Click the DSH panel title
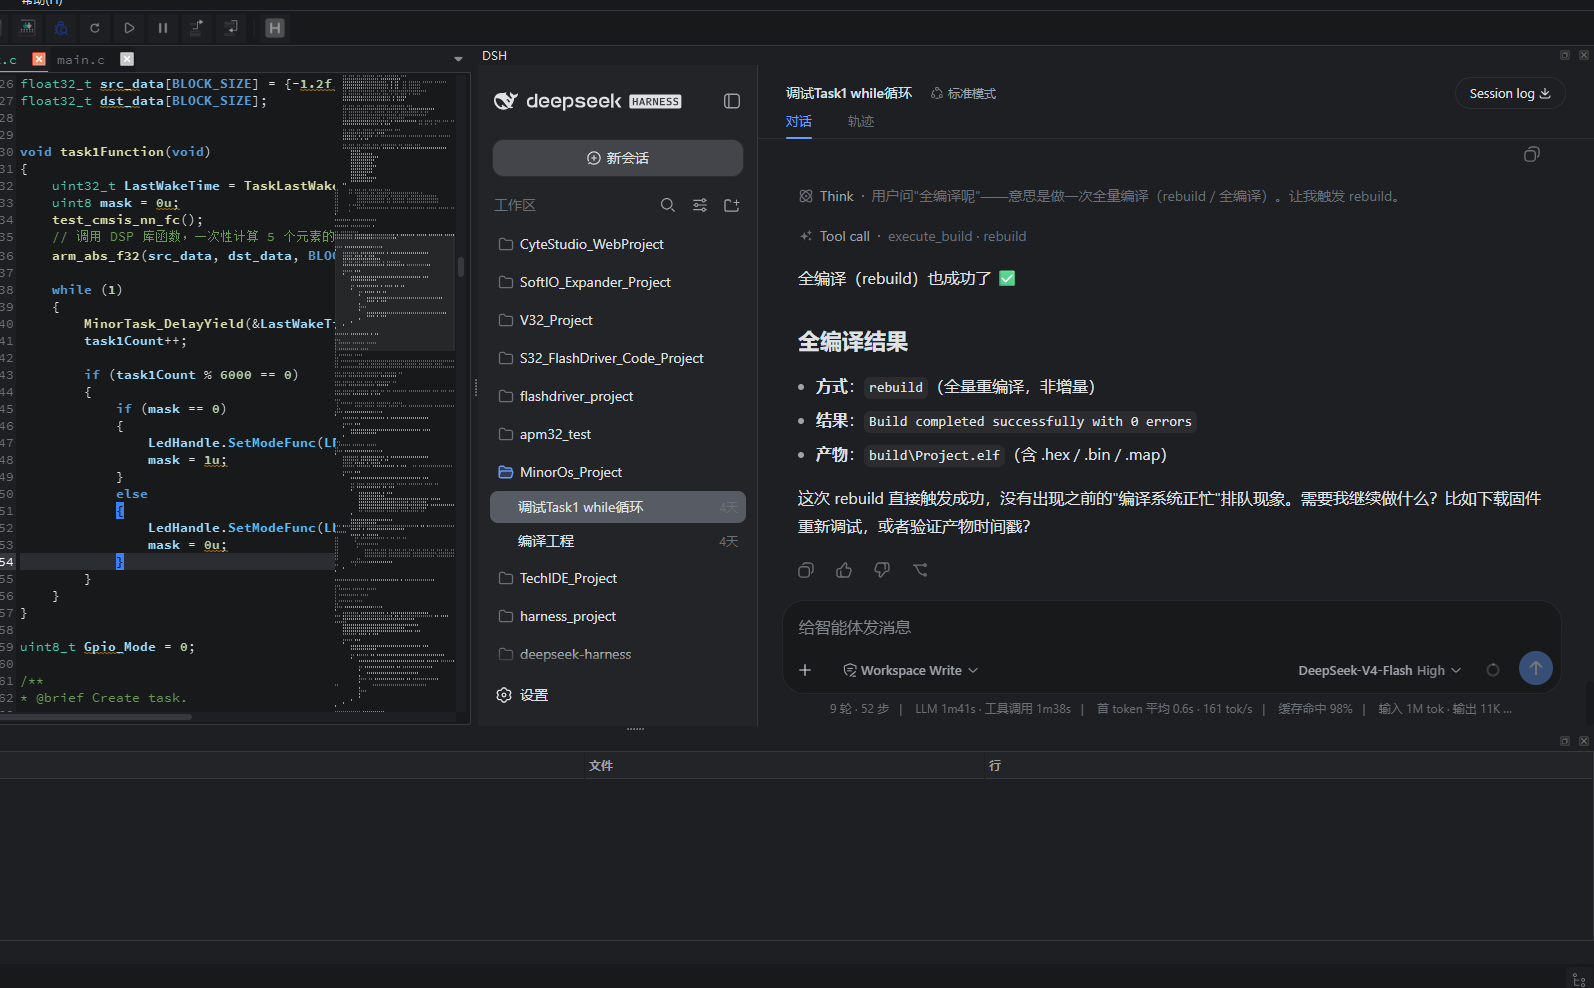The image size is (1594, 988). pos(494,55)
